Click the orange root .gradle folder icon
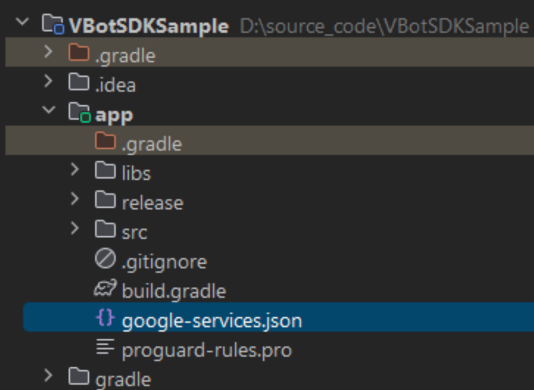This screenshot has height=390, width=534. pyautogui.click(x=79, y=53)
